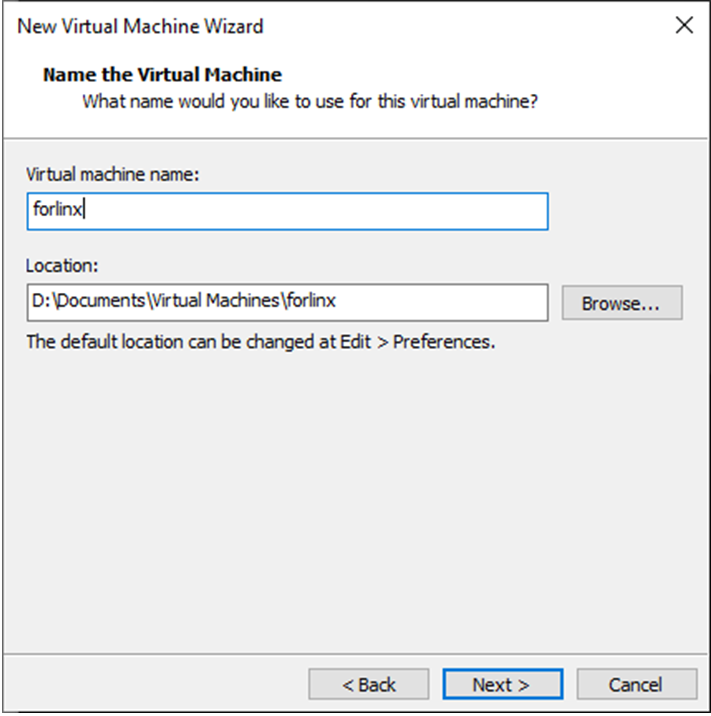This screenshot has height=716, width=711.
Task: Proceed with the Next > button
Action: click(502, 684)
